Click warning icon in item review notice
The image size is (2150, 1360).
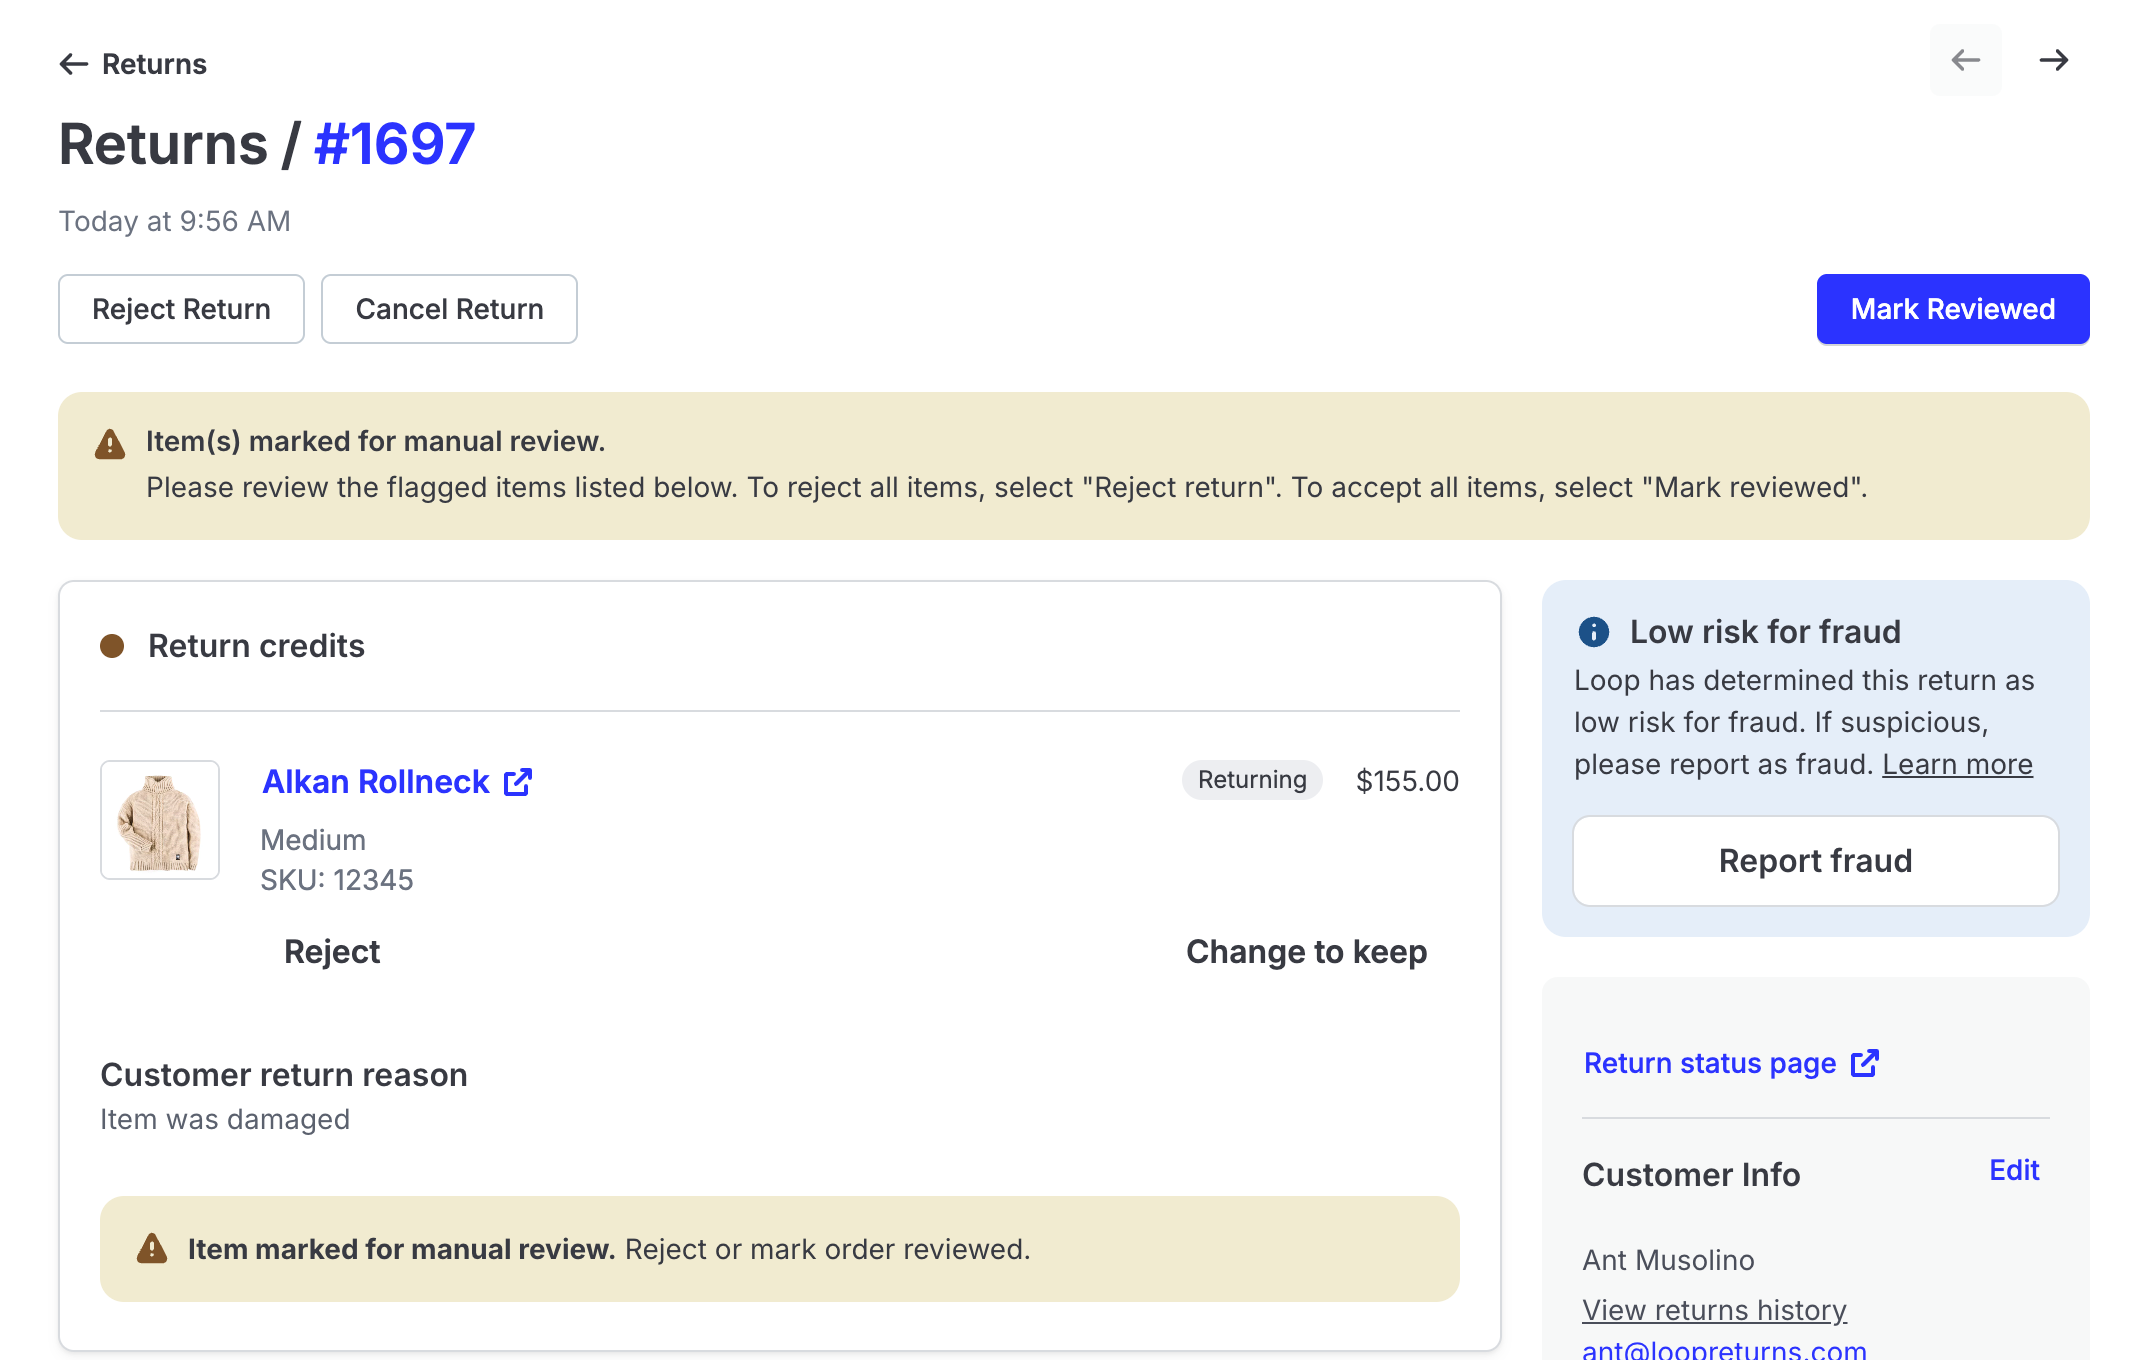click(152, 1249)
